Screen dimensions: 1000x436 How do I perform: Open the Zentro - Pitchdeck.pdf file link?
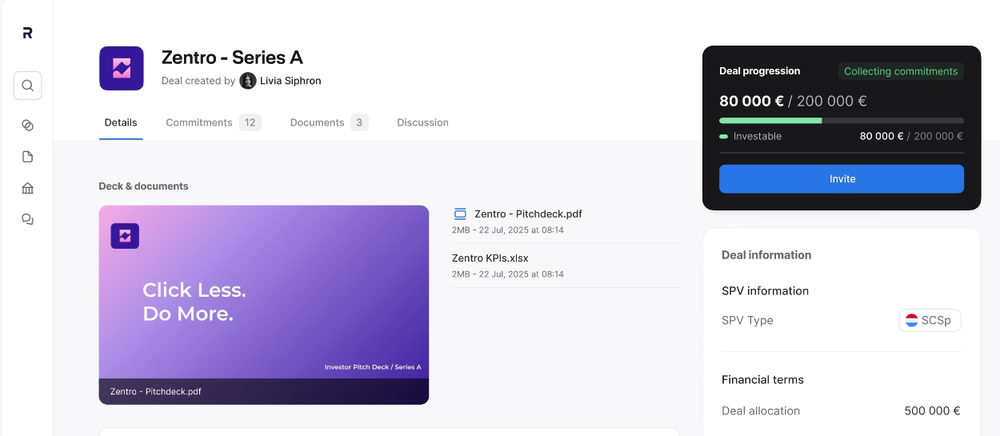click(528, 213)
